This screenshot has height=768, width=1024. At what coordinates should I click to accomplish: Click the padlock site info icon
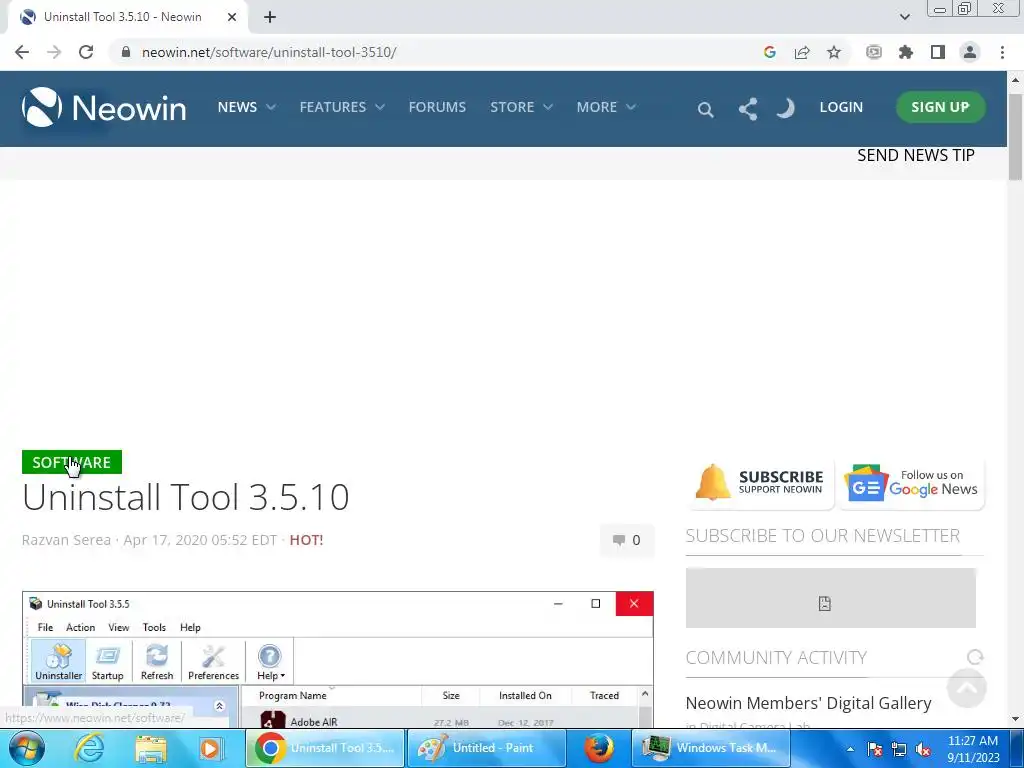point(125,52)
